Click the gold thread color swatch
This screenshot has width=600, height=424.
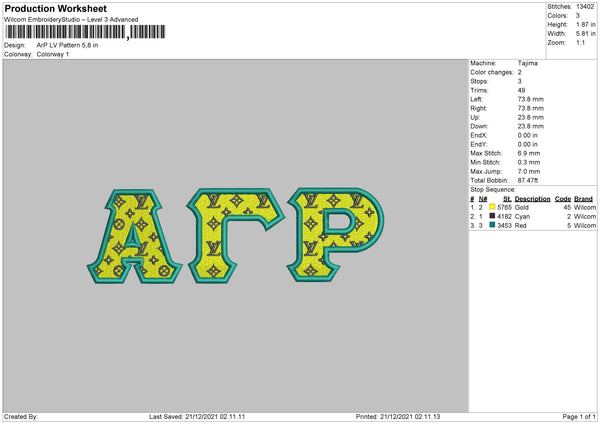coord(492,207)
